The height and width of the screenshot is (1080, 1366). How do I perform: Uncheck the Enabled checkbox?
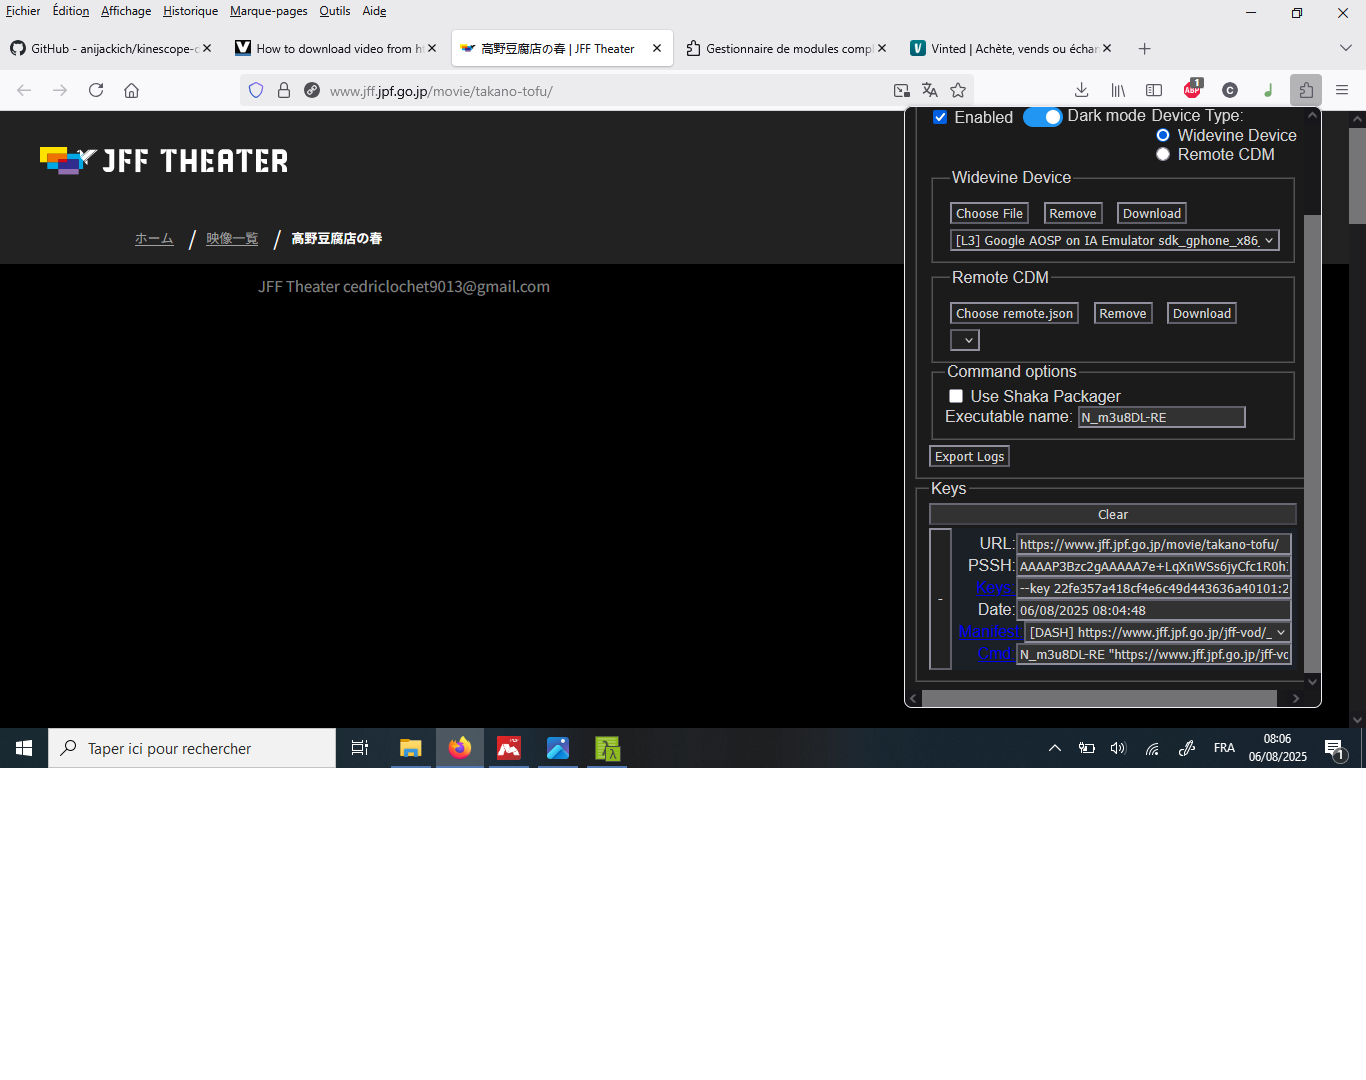(x=940, y=117)
